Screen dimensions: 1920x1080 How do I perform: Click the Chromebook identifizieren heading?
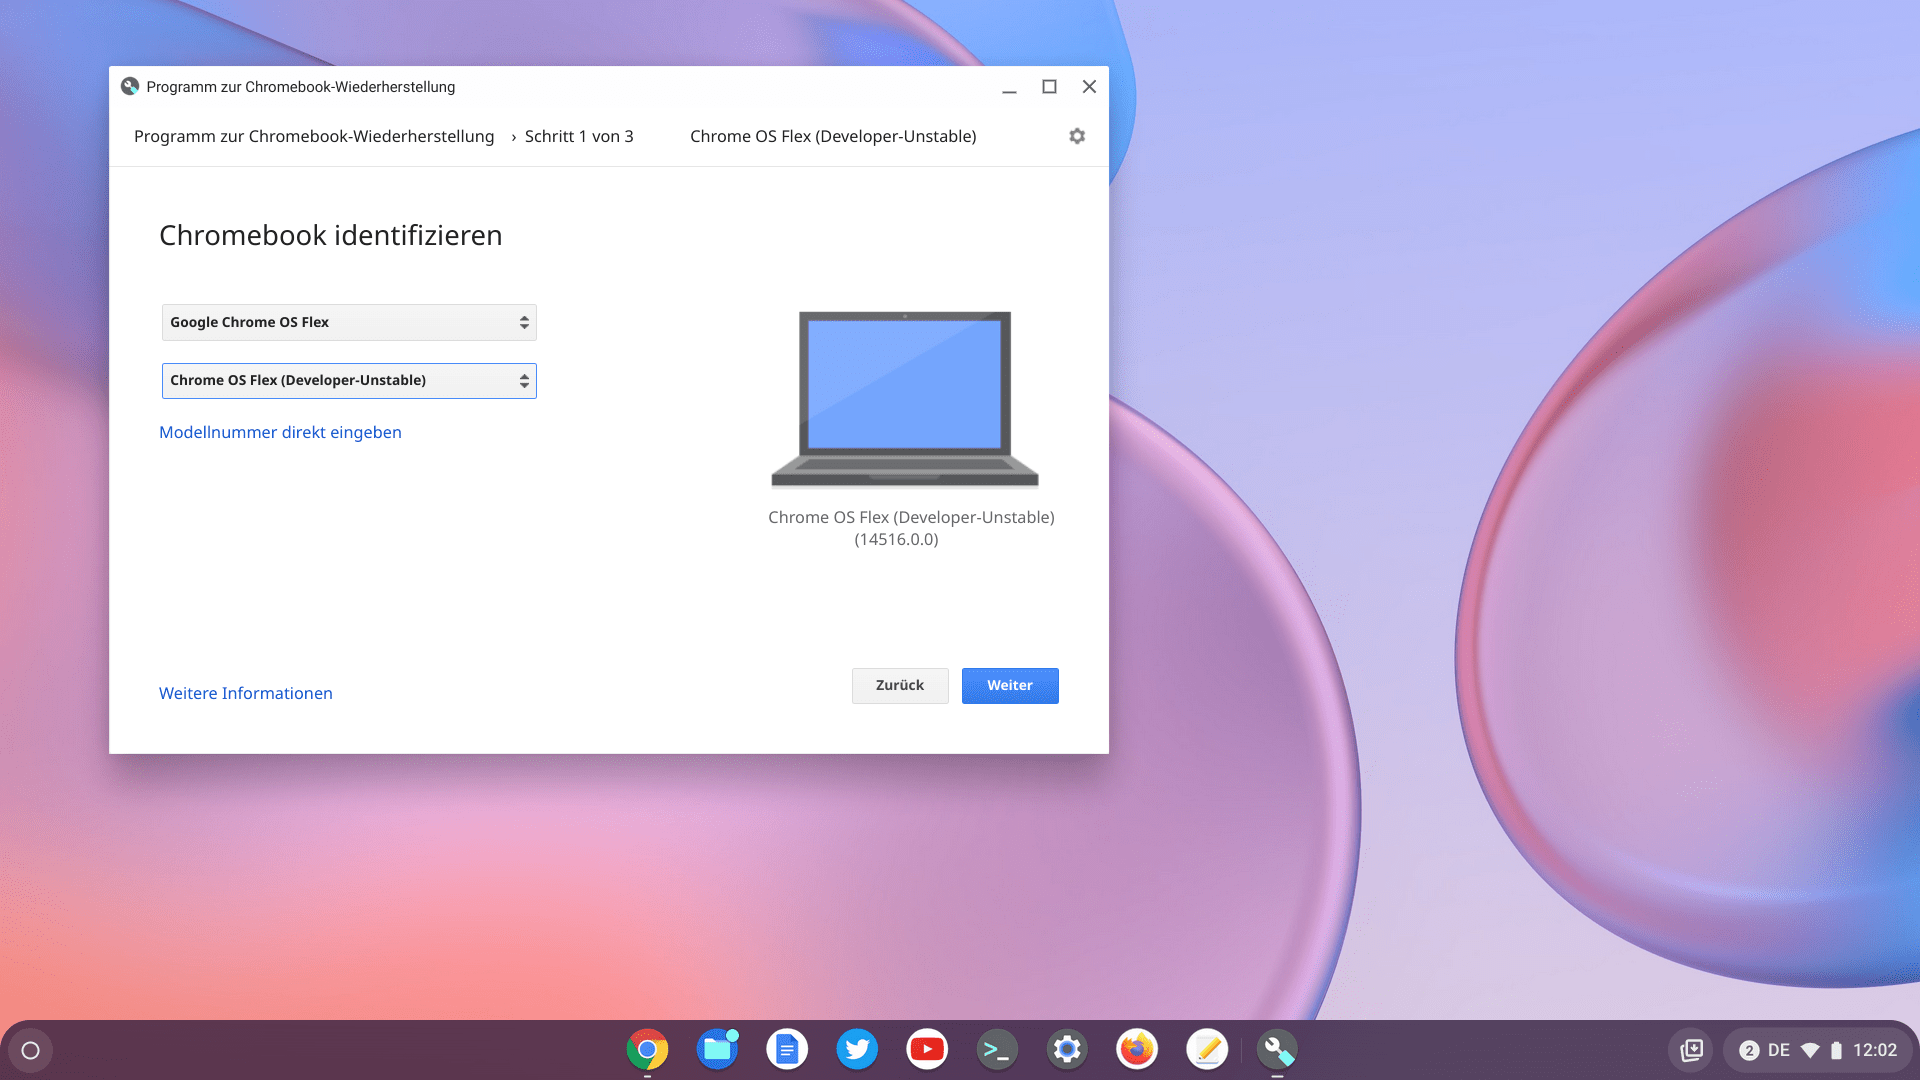pyautogui.click(x=331, y=235)
